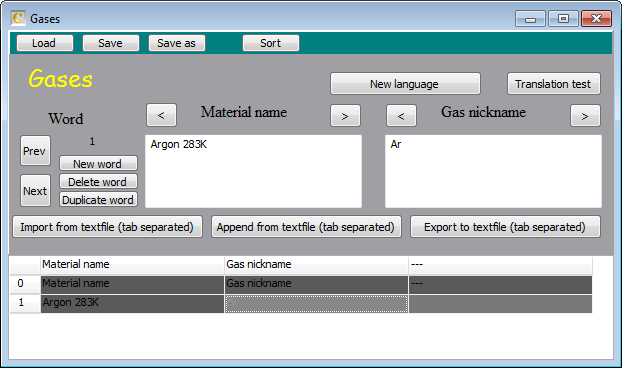Edit the Ar gas nickname text field
This screenshot has width=622, height=368.
tap(493, 171)
